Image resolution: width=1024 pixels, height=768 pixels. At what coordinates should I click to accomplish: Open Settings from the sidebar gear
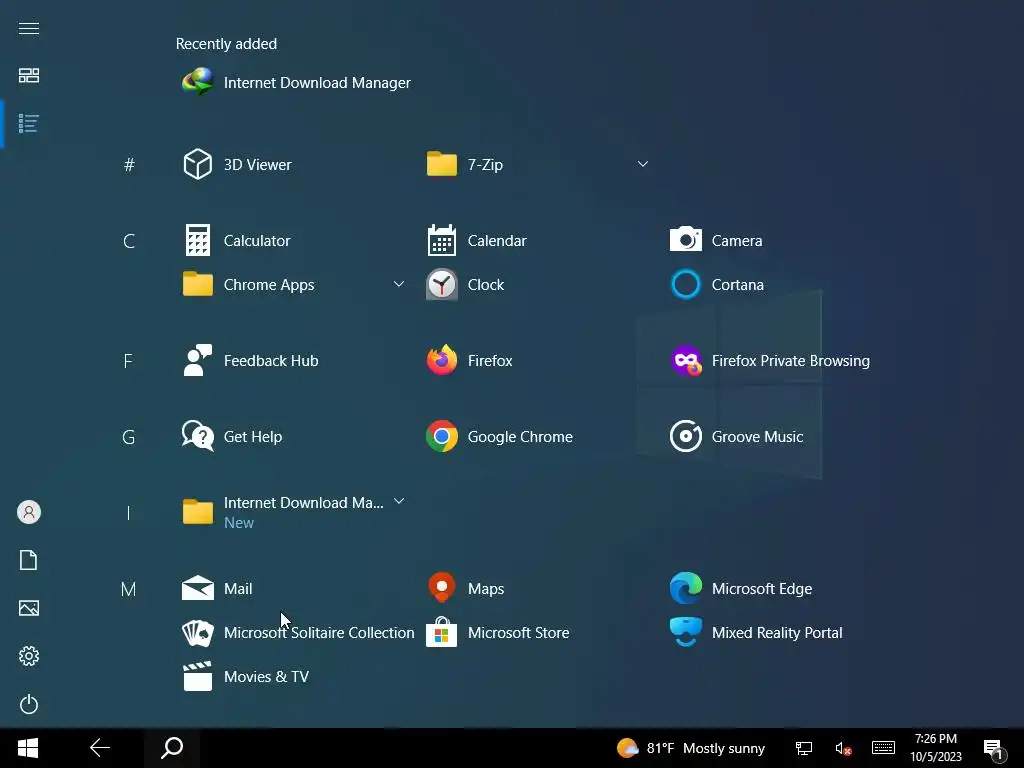[29, 656]
